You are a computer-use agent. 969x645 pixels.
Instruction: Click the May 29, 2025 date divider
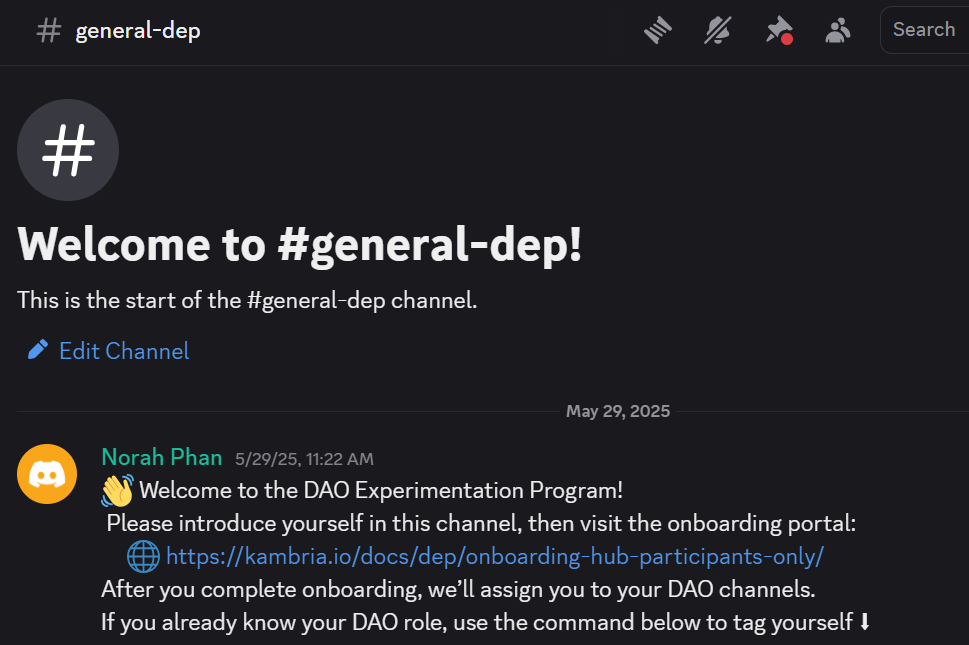click(x=617, y=411)
